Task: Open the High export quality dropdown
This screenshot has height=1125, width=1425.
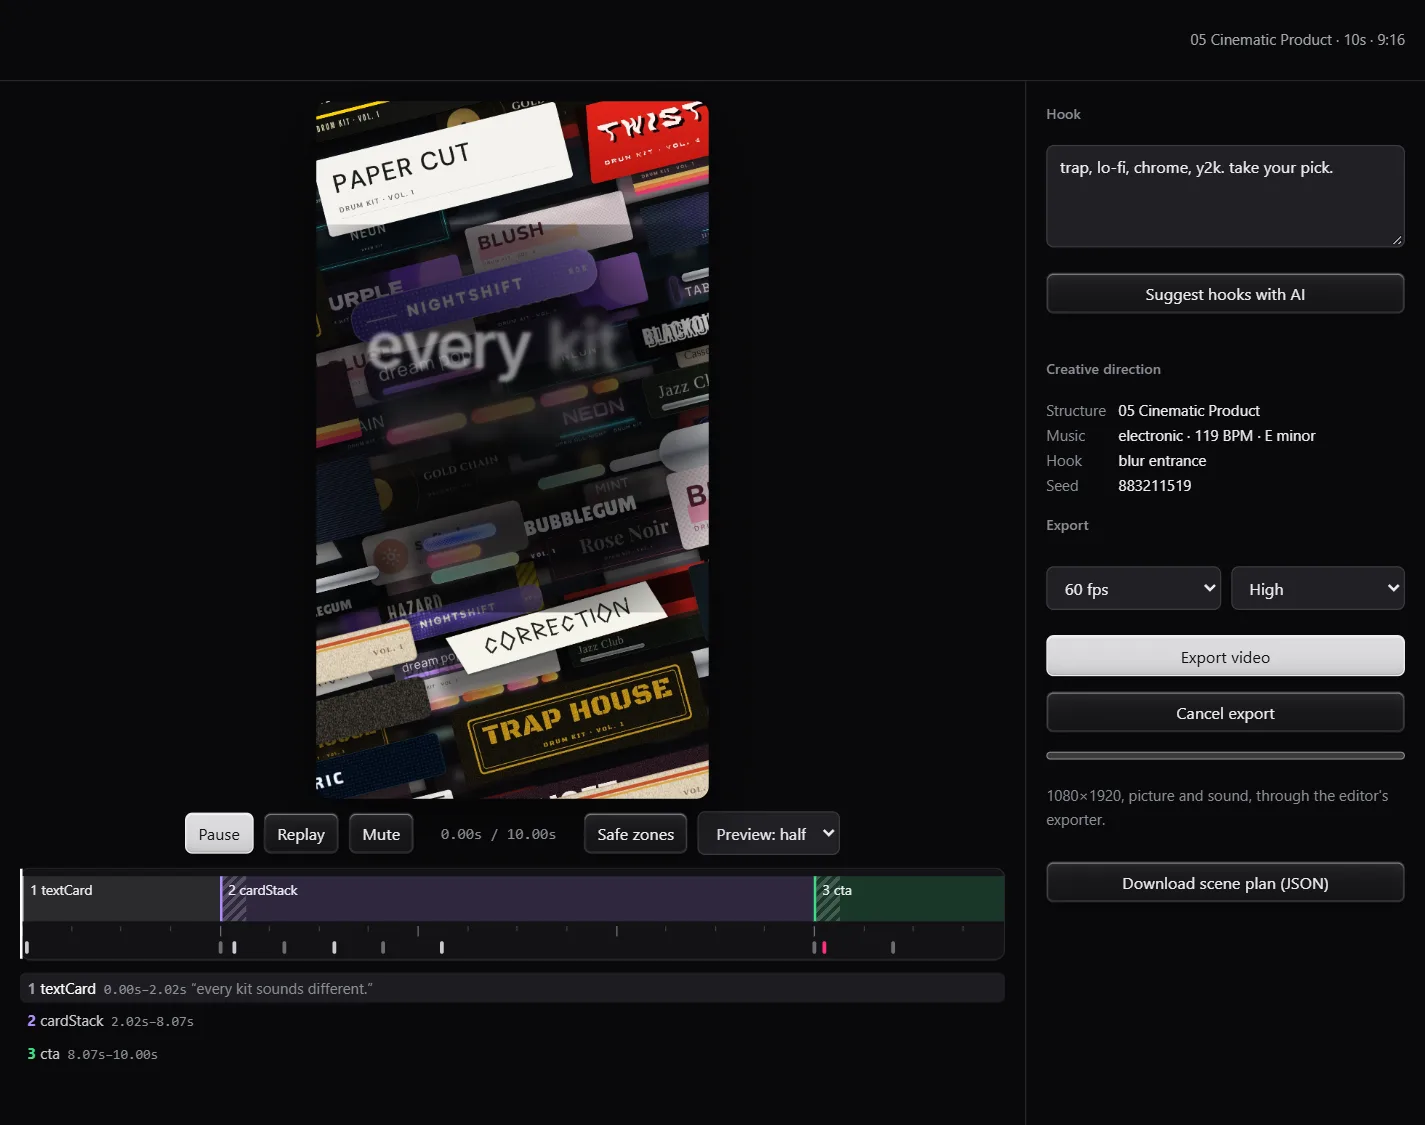Action: pyautogui.click(x=1317, y=589)
